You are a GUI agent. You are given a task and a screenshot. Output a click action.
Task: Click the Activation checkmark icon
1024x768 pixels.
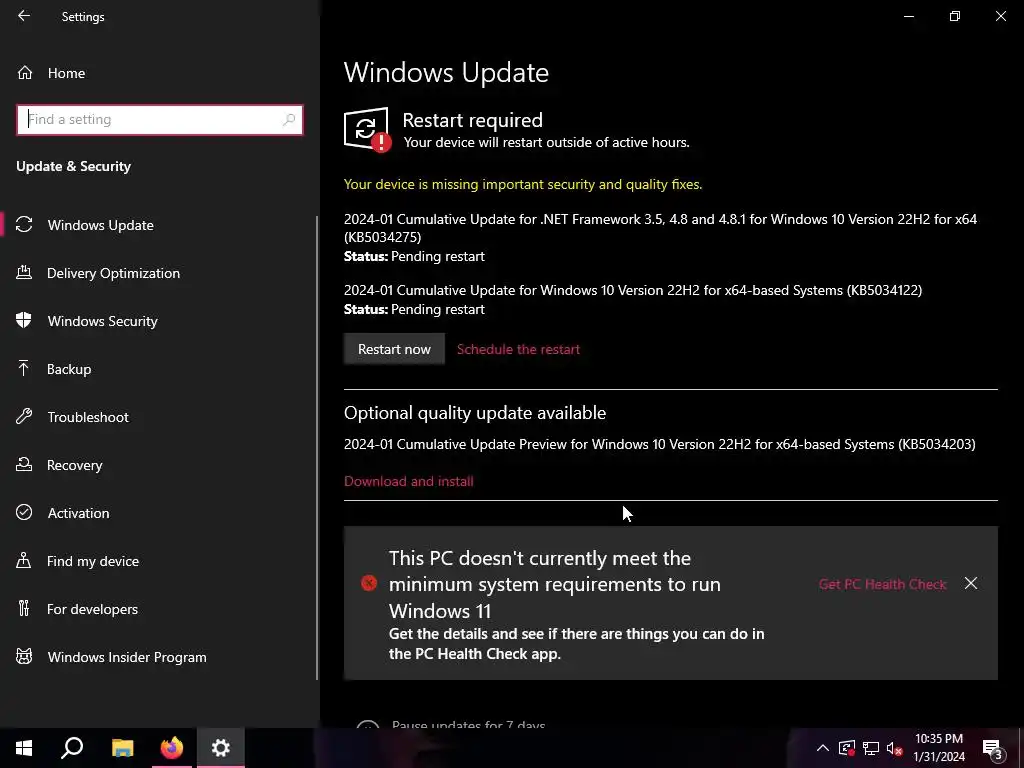pyautogui.click(x=24, y=512)
